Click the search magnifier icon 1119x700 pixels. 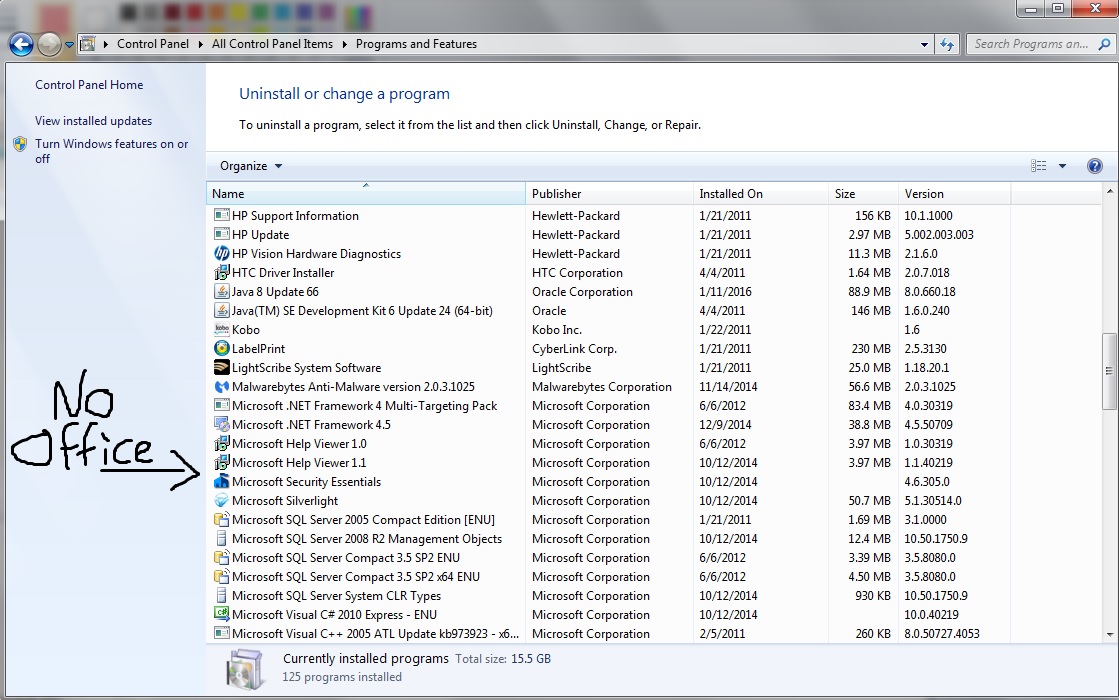[x=1104, y=44]
